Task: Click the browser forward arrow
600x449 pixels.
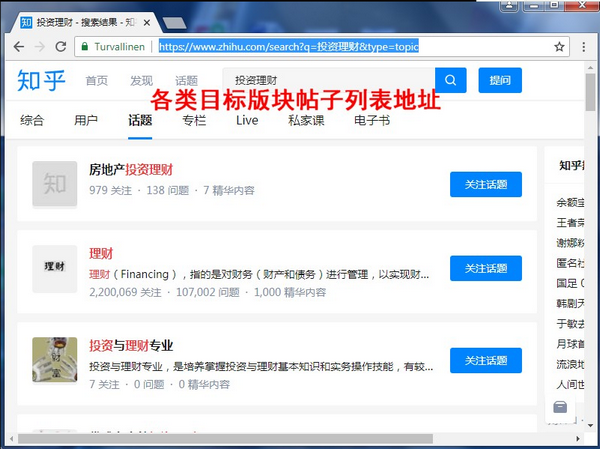Action: click(x=40, y=47)
